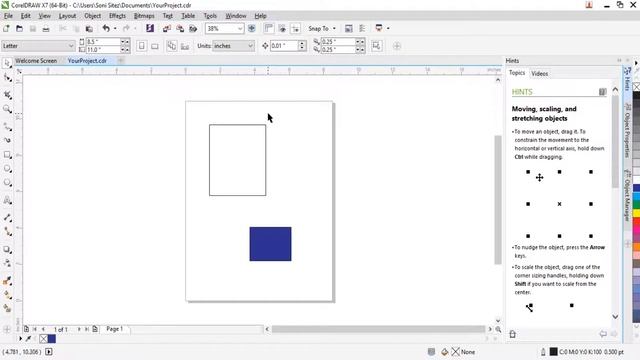
Task: Open the Object Manager docker tab
Action: 627,195
